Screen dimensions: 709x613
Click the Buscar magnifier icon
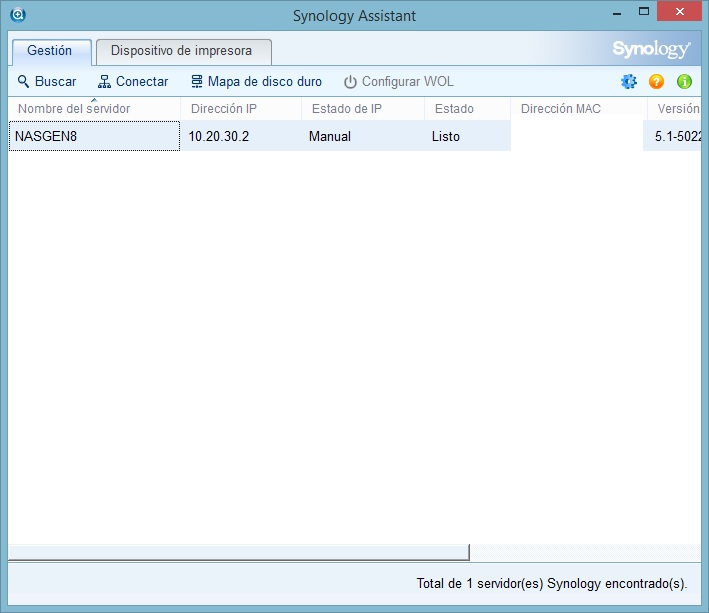pyautogui.click(x=24, y=82)
